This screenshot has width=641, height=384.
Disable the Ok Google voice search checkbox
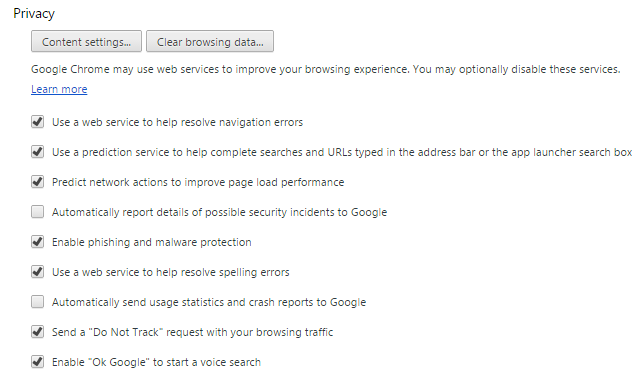(38, 362)
